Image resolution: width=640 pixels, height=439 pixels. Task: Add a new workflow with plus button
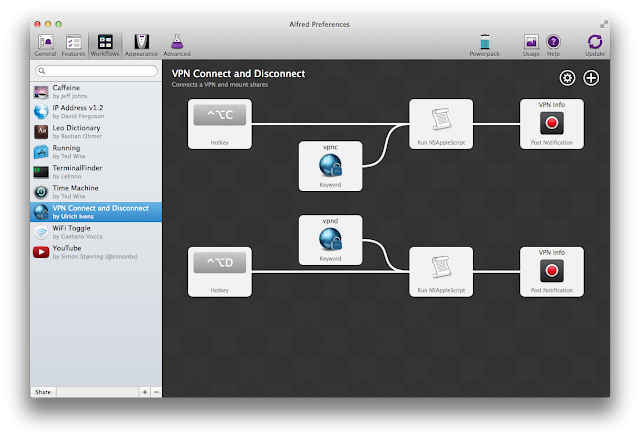point(144,392)
